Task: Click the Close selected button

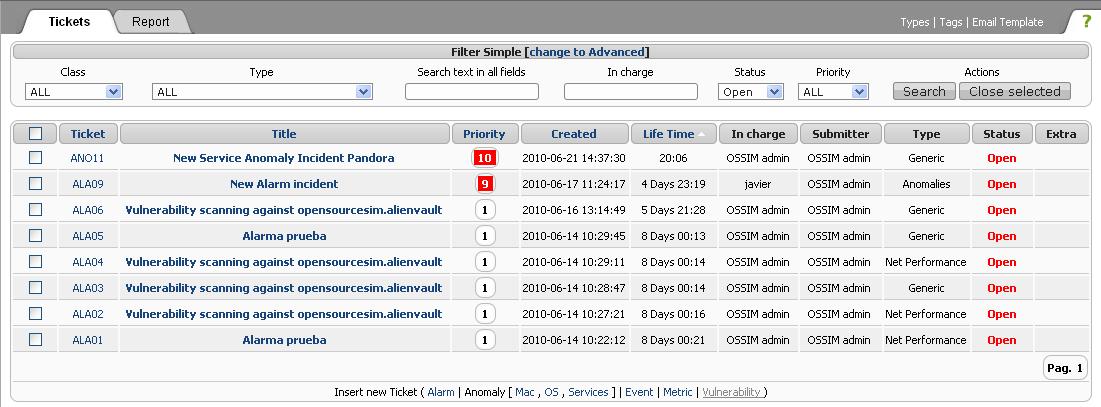Action: click(x=1014, y=92)
